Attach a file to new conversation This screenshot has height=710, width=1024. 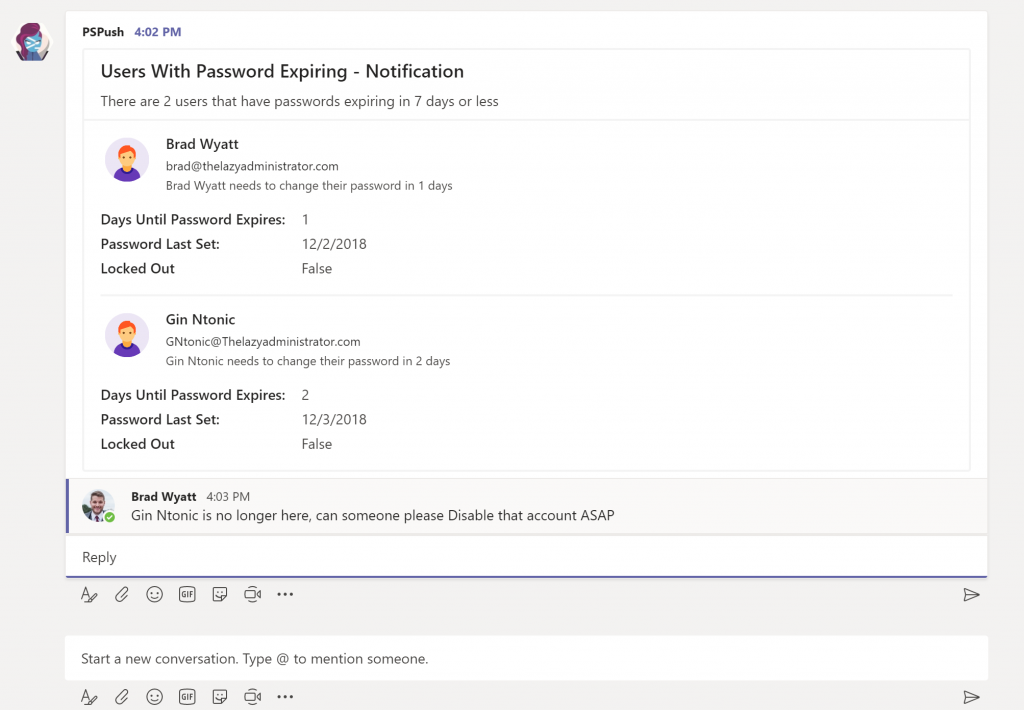[x=121, y=697]
